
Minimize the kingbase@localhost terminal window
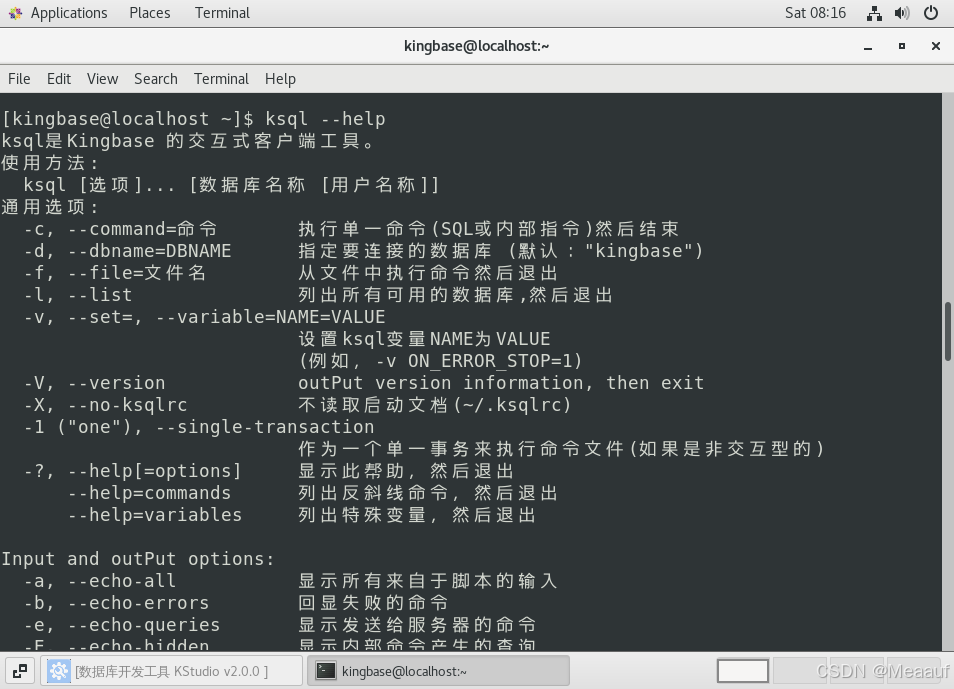pos(868,46)
